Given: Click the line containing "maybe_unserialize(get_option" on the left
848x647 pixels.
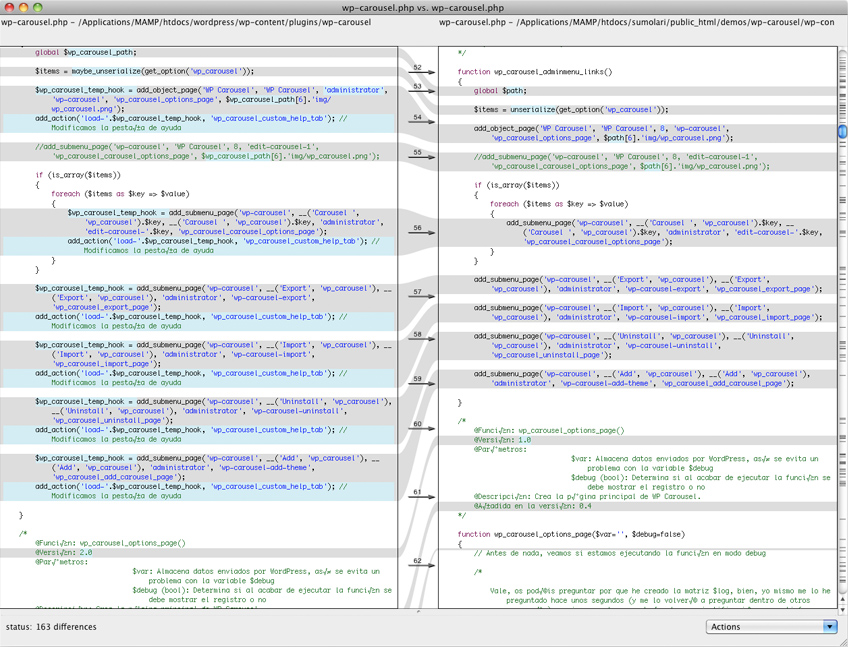Looking at the screenshot, I should click(x=144, y=71).
